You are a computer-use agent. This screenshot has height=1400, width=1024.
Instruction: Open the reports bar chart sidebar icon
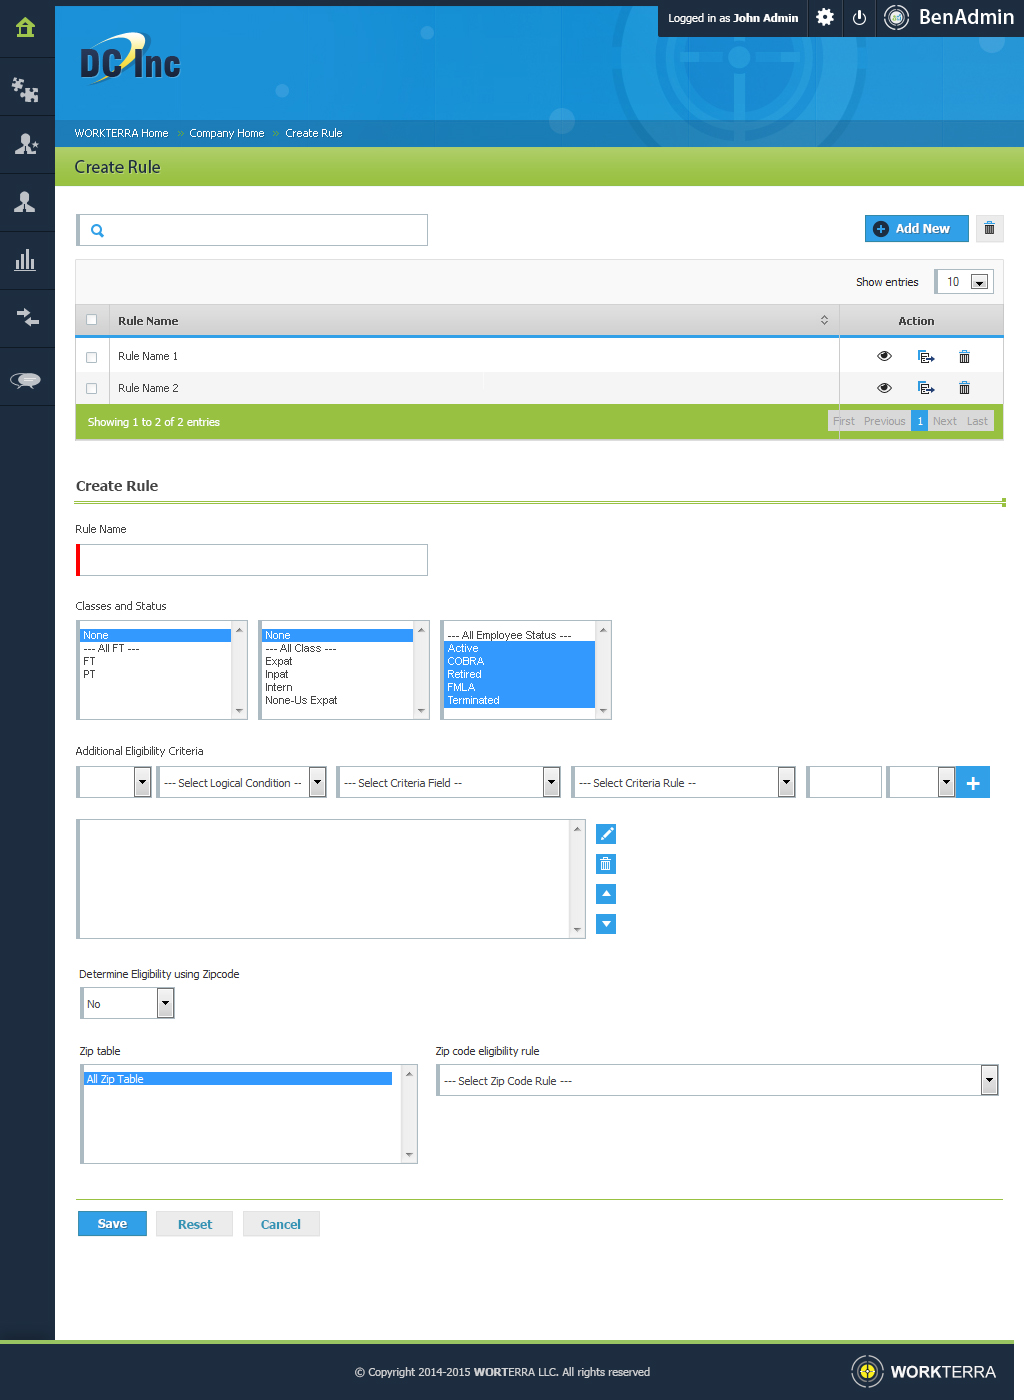[x=26, y=261]
